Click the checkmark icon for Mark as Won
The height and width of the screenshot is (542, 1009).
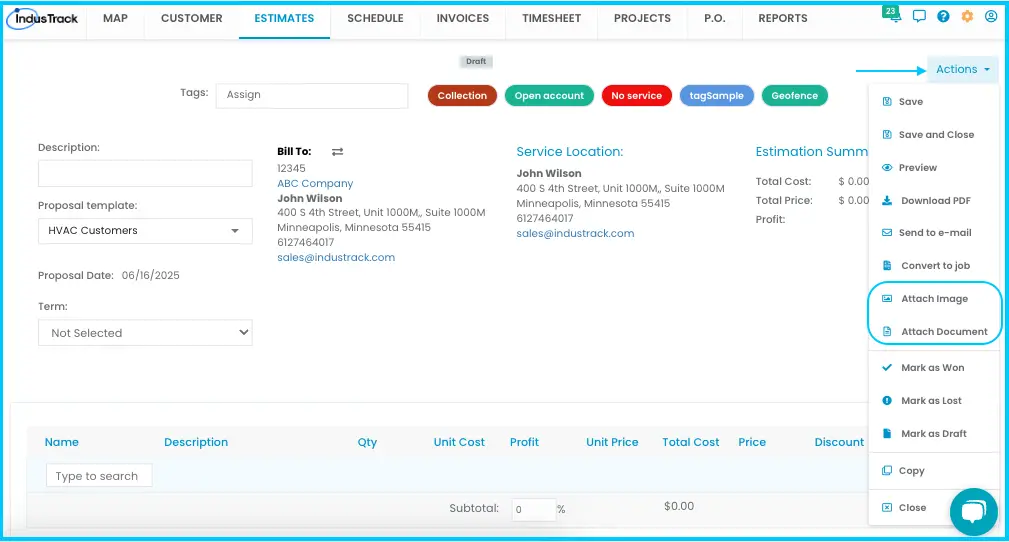887,368
